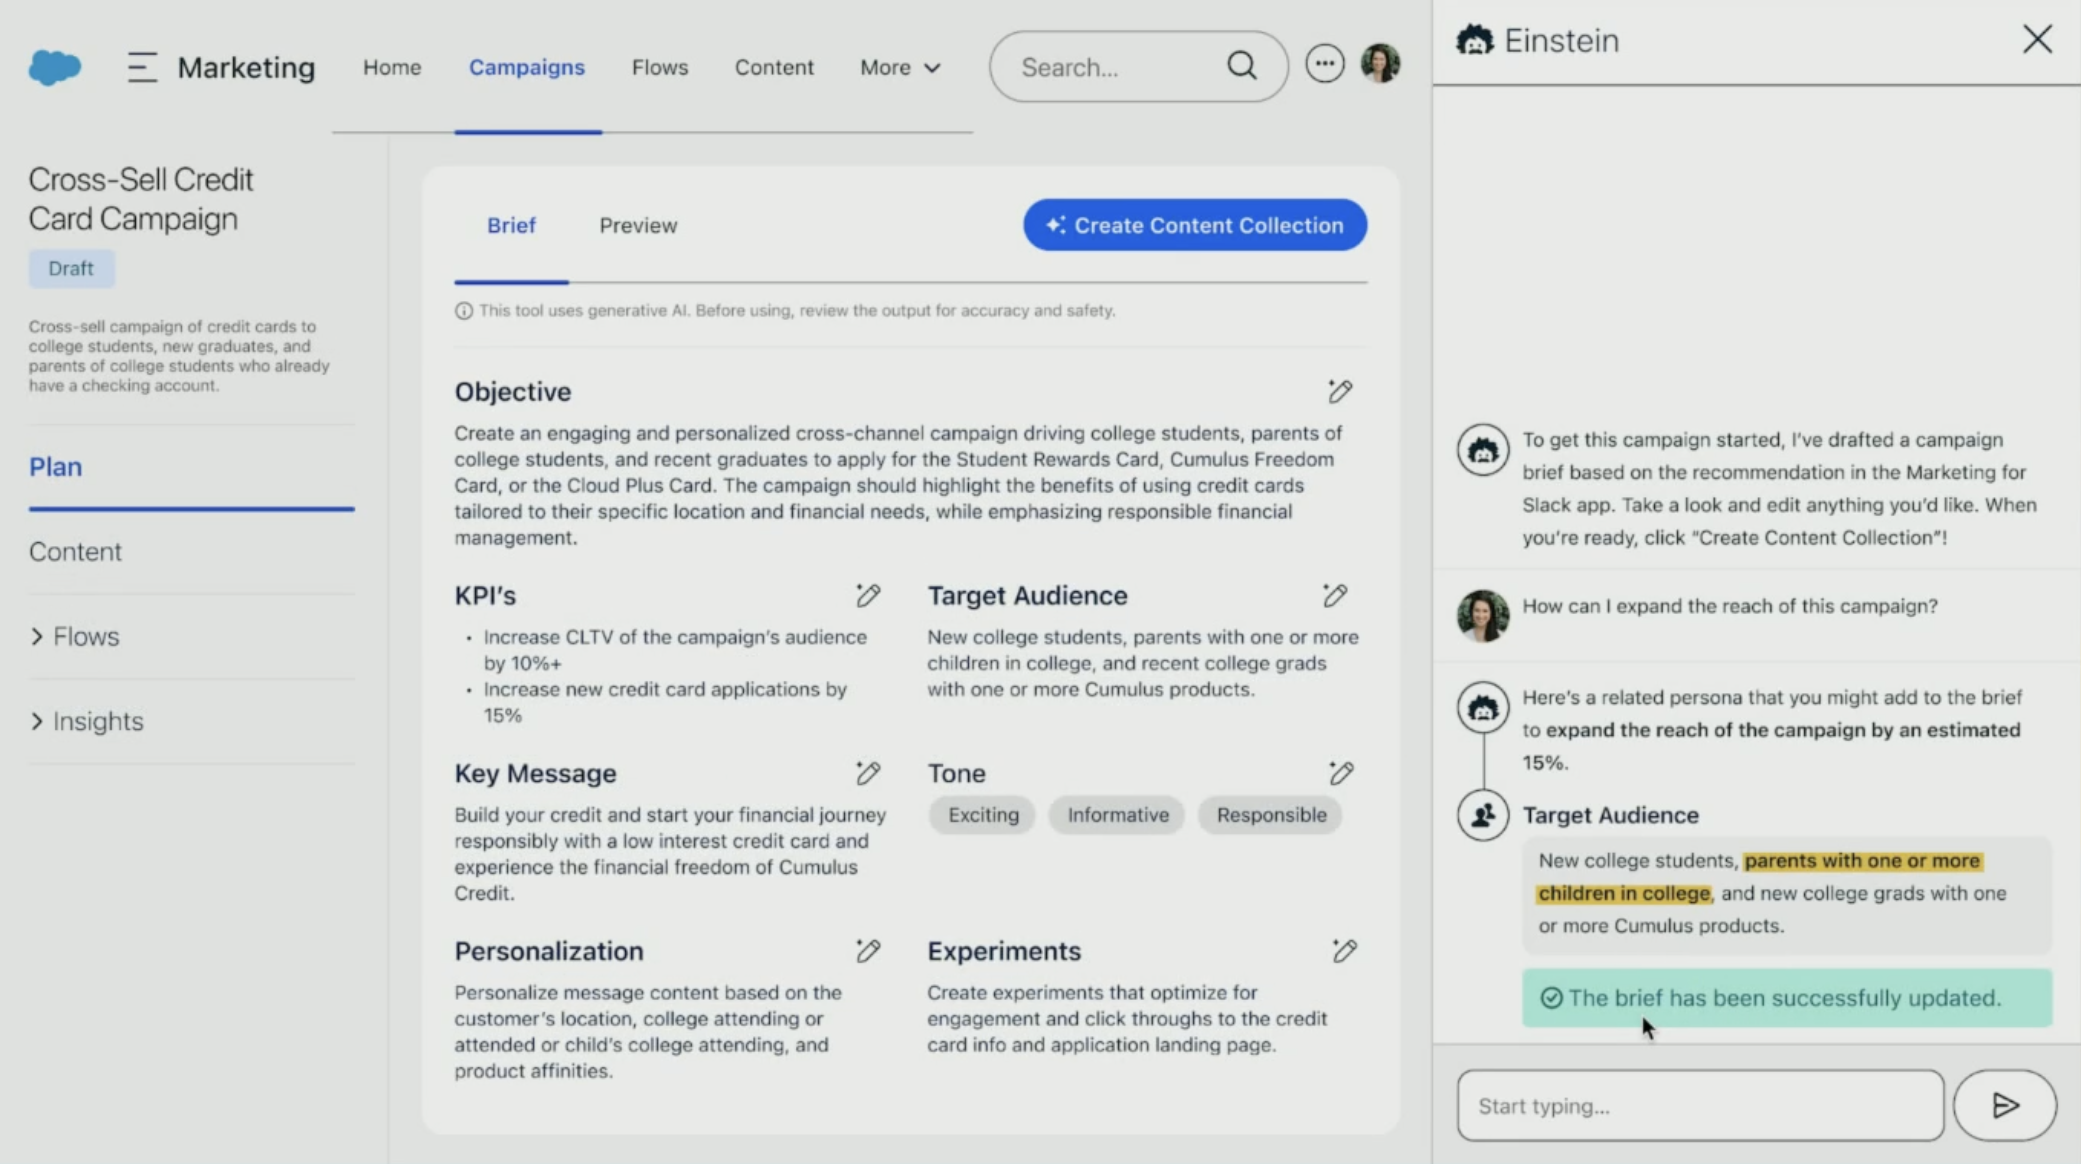Viewport: 2081px width, 1164px height.
Task: Click the info icon beside generative AI notice
Action: pos(464,311)
